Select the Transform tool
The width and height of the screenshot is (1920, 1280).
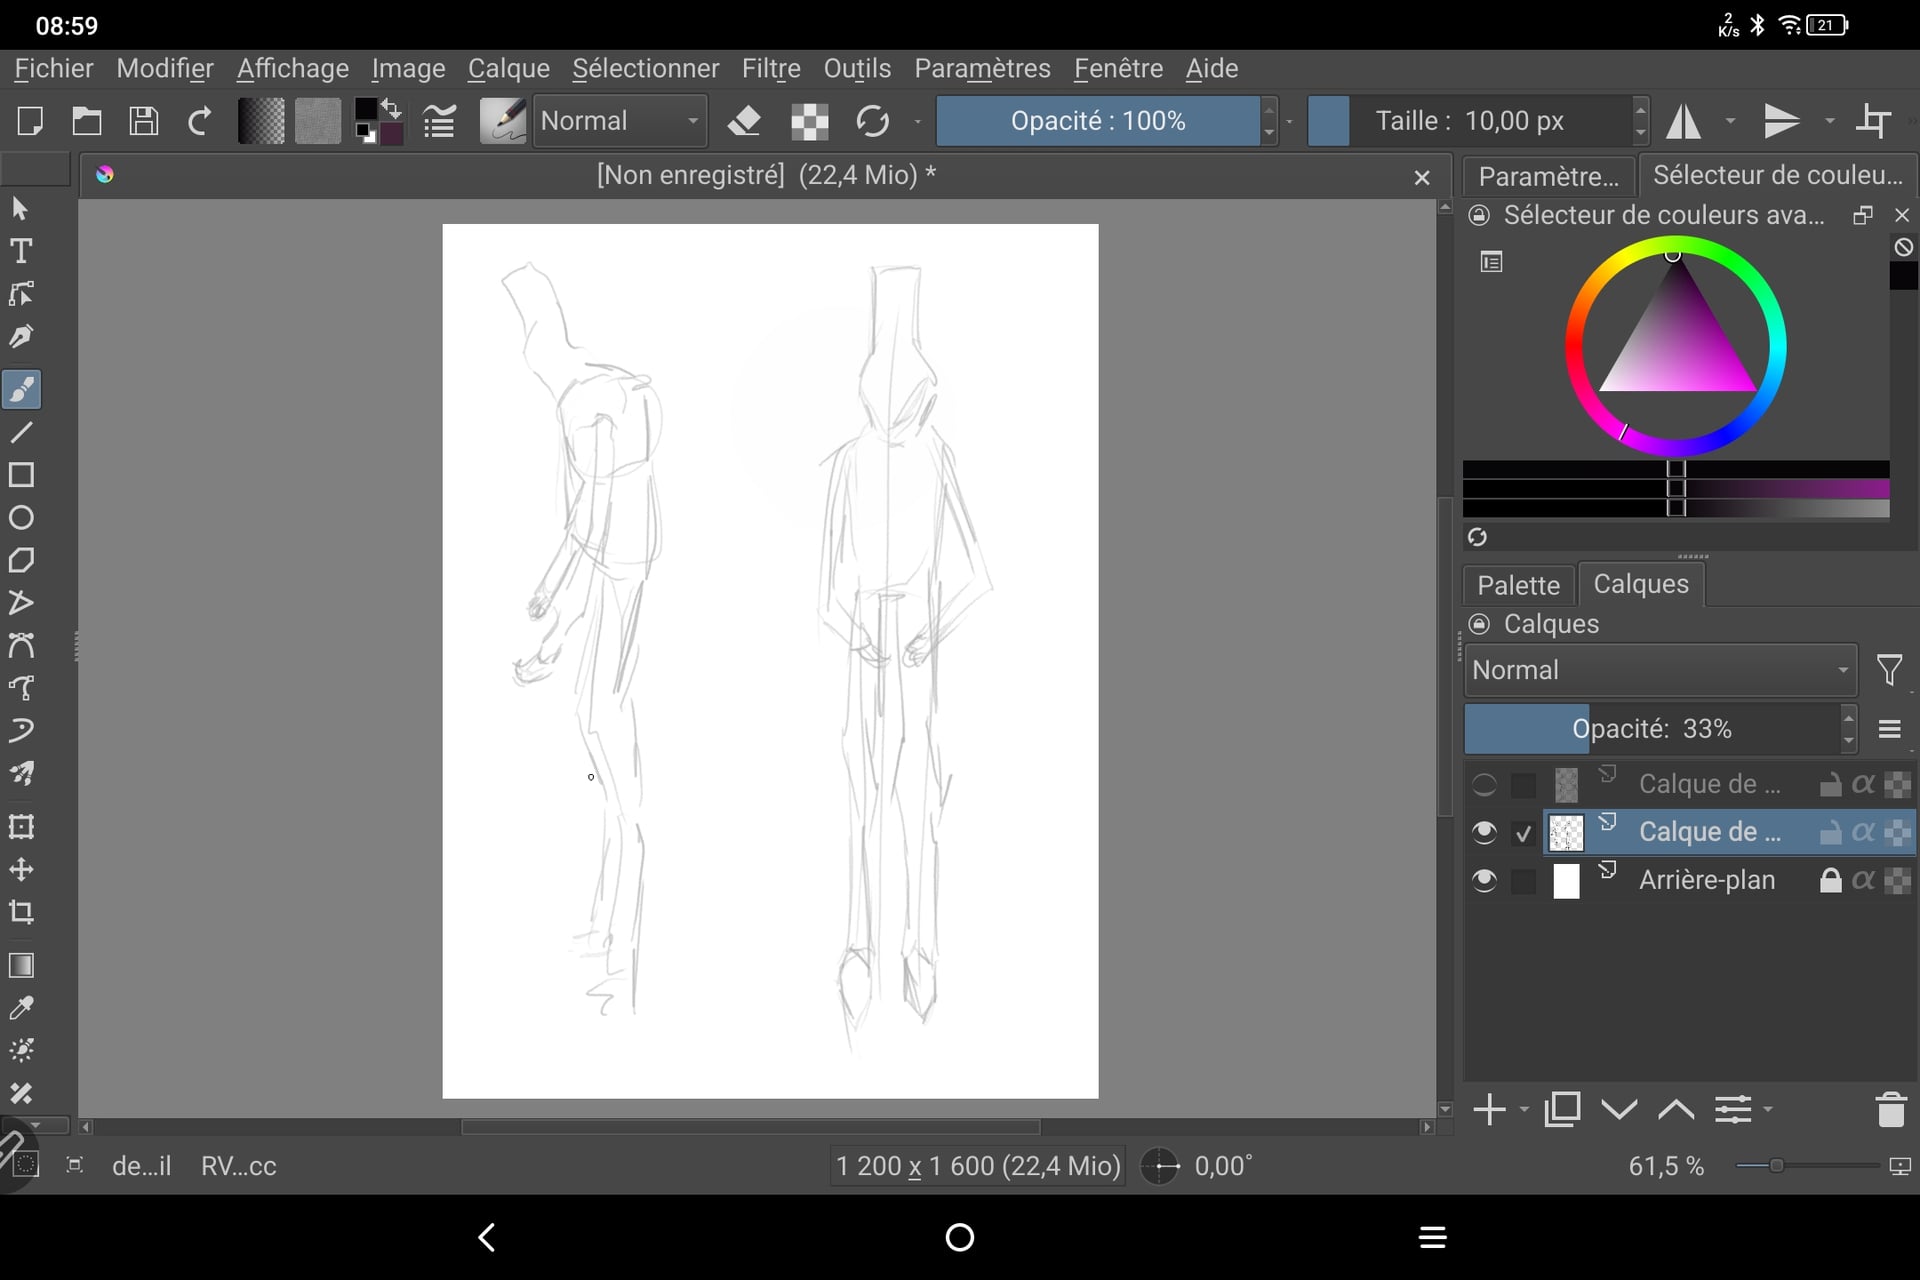21,827
